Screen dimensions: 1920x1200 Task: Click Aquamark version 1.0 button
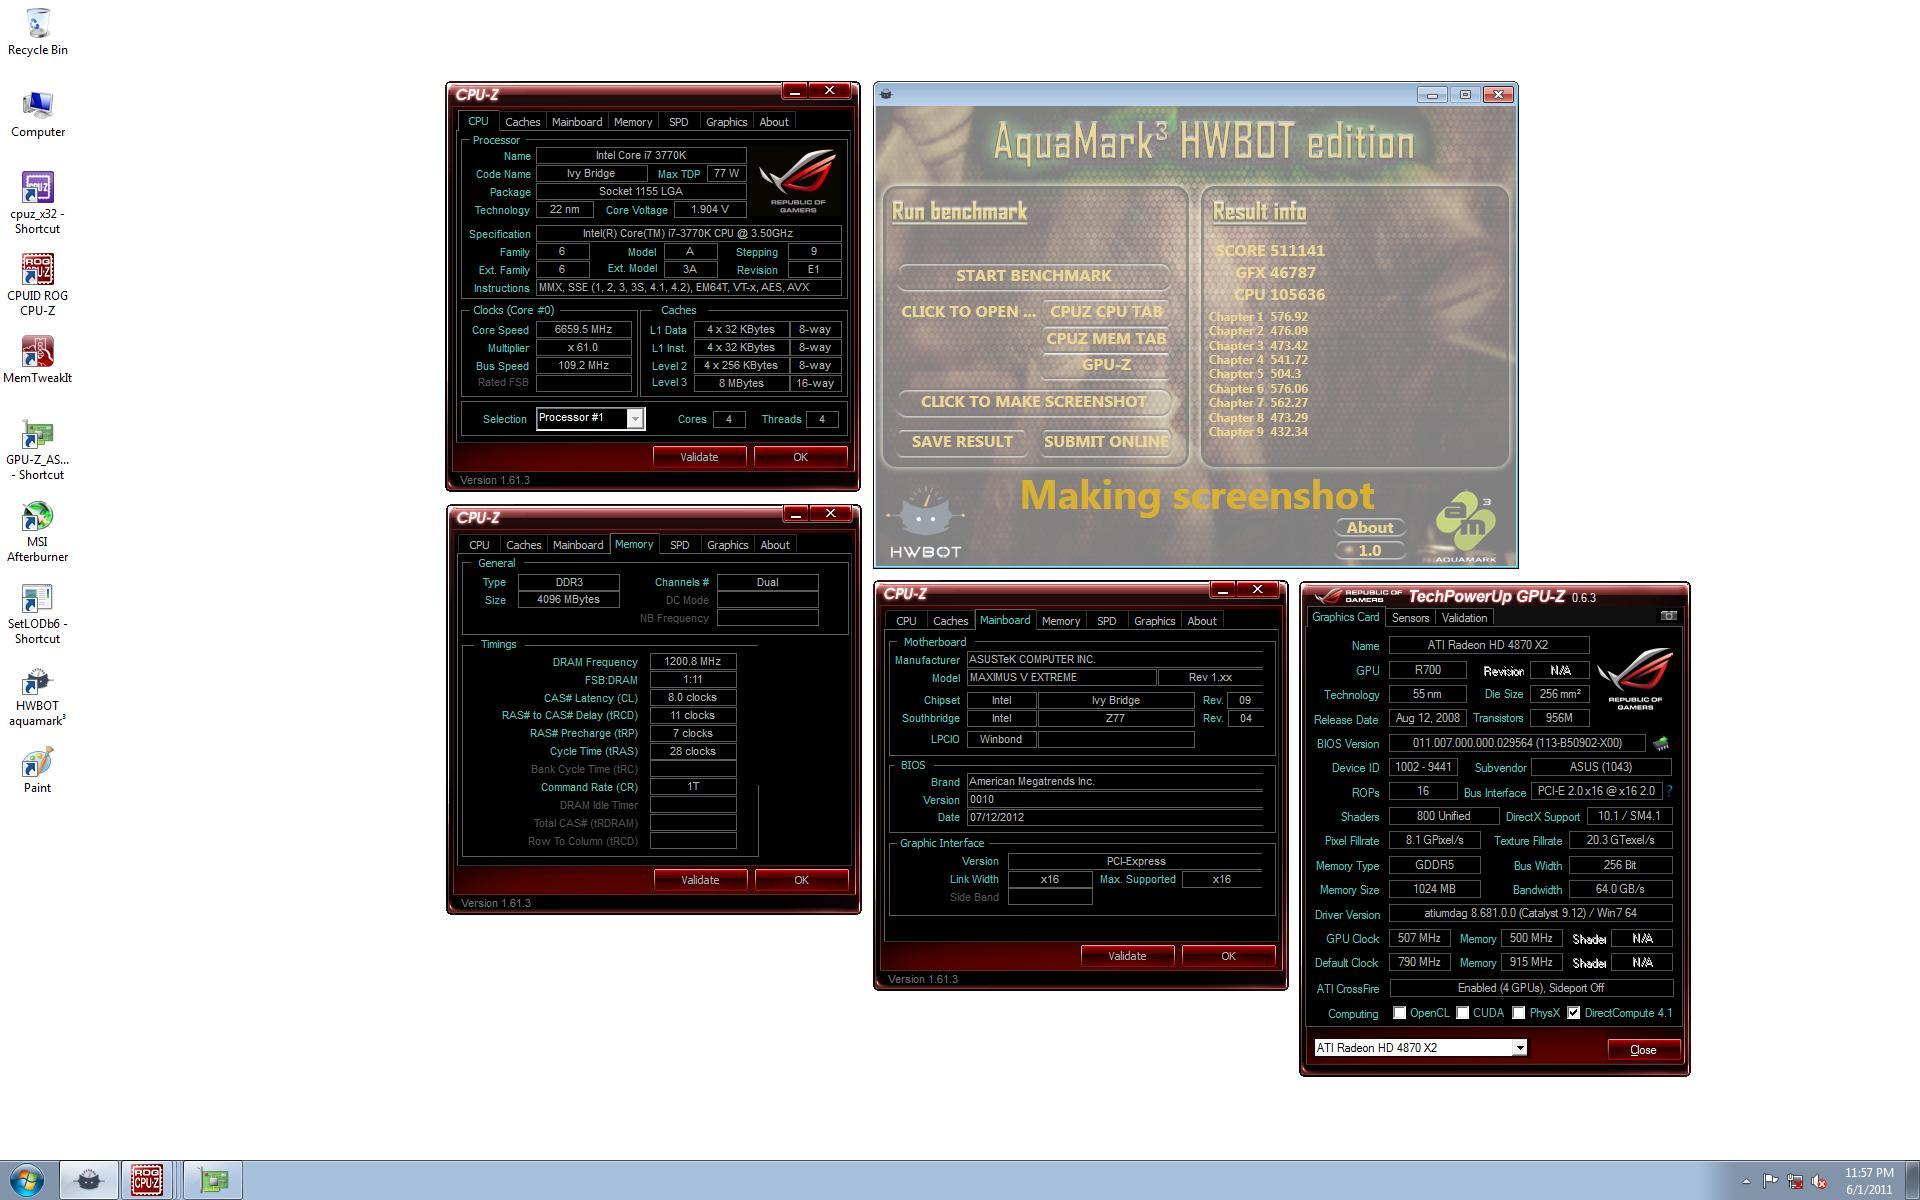1369,551
